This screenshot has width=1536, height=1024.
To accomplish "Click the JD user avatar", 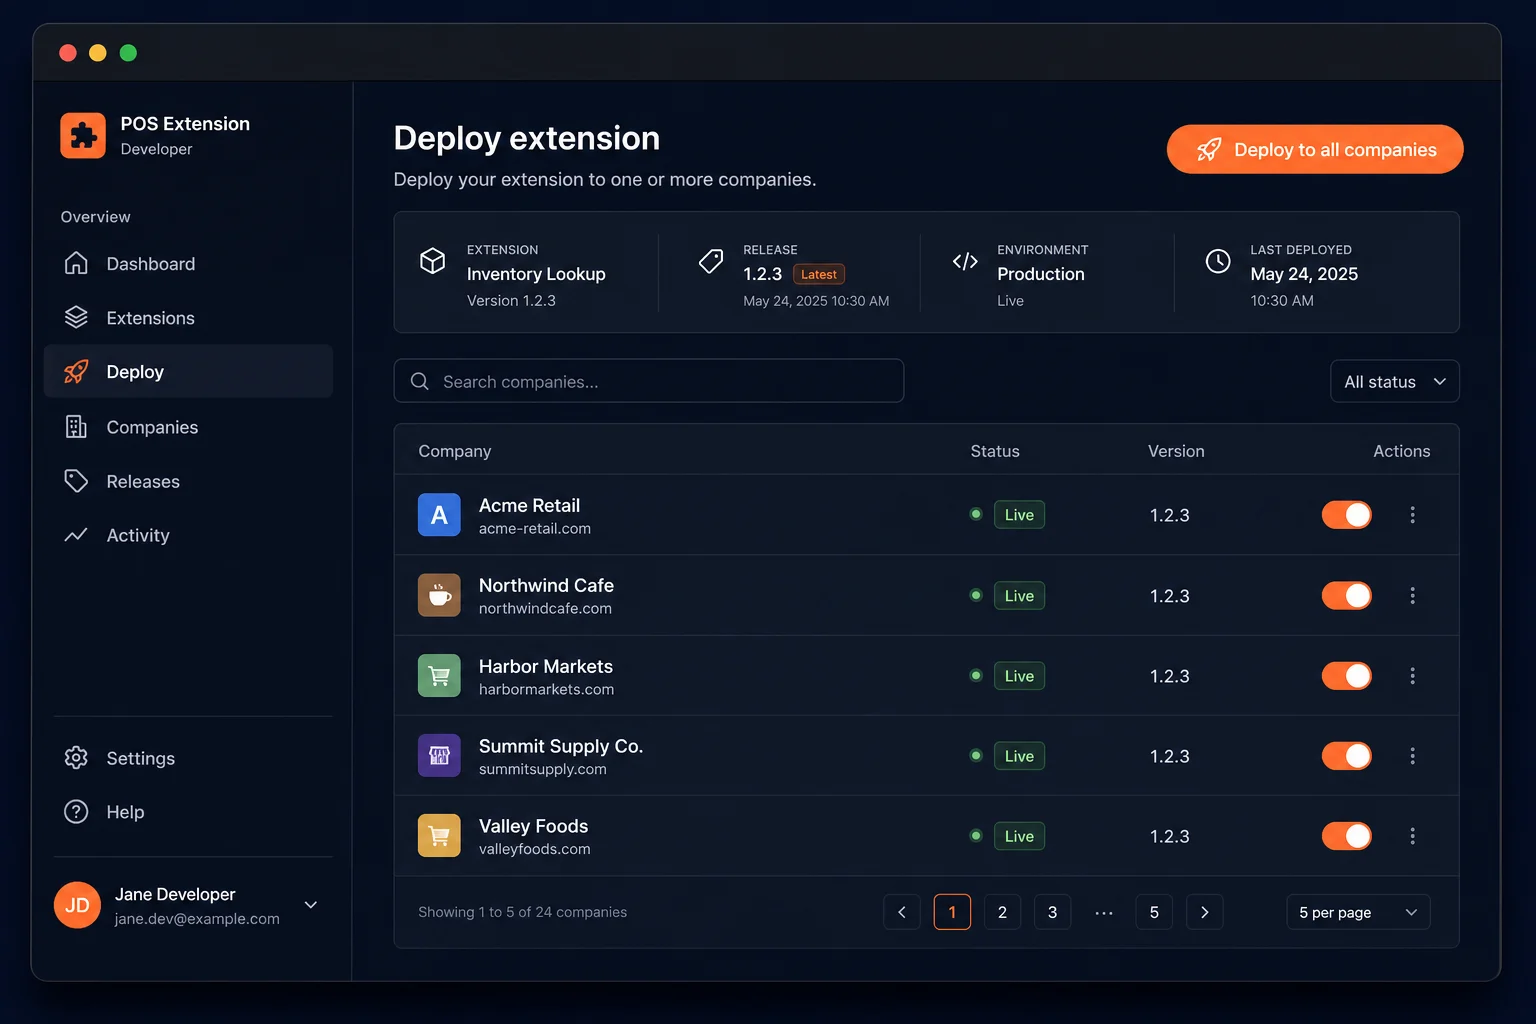I will tap(77, 905).
